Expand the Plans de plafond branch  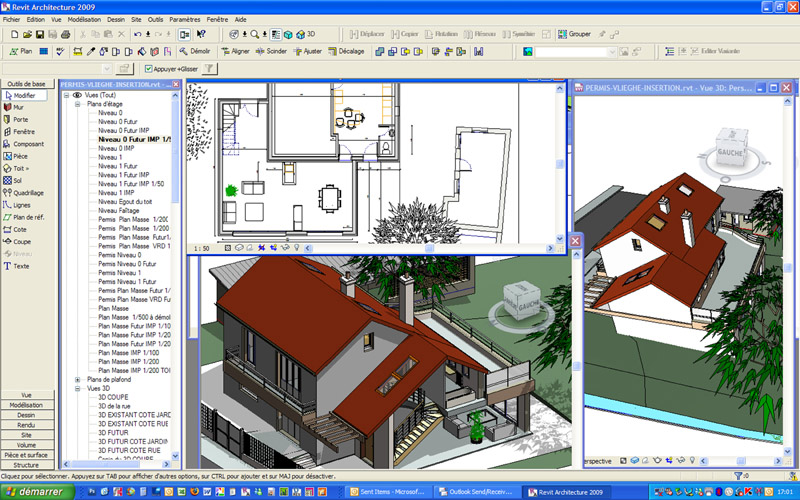77,380
